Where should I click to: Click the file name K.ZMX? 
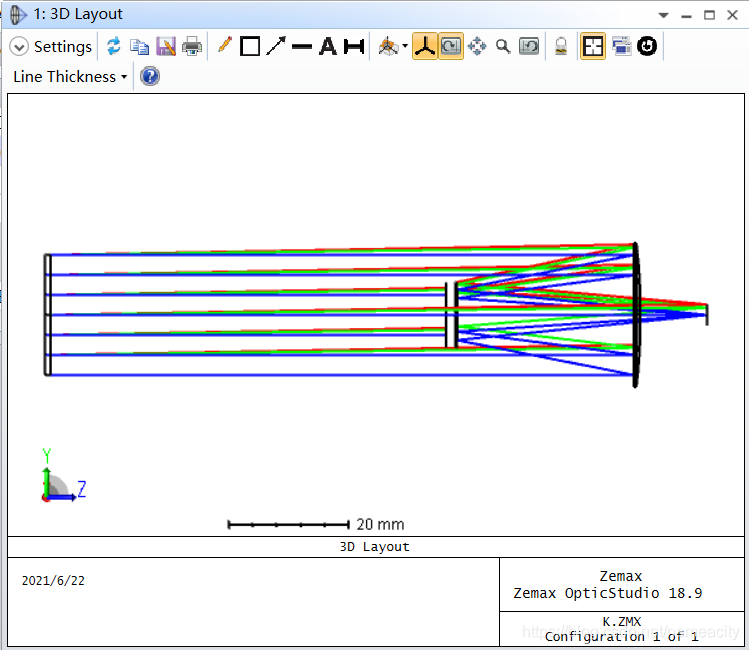coord(621,622)
